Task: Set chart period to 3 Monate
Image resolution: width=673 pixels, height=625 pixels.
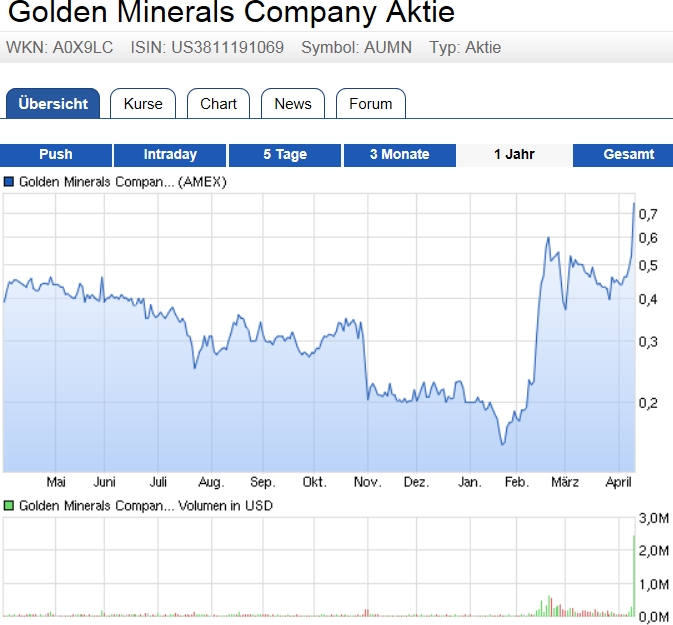Action: (399, 155)
